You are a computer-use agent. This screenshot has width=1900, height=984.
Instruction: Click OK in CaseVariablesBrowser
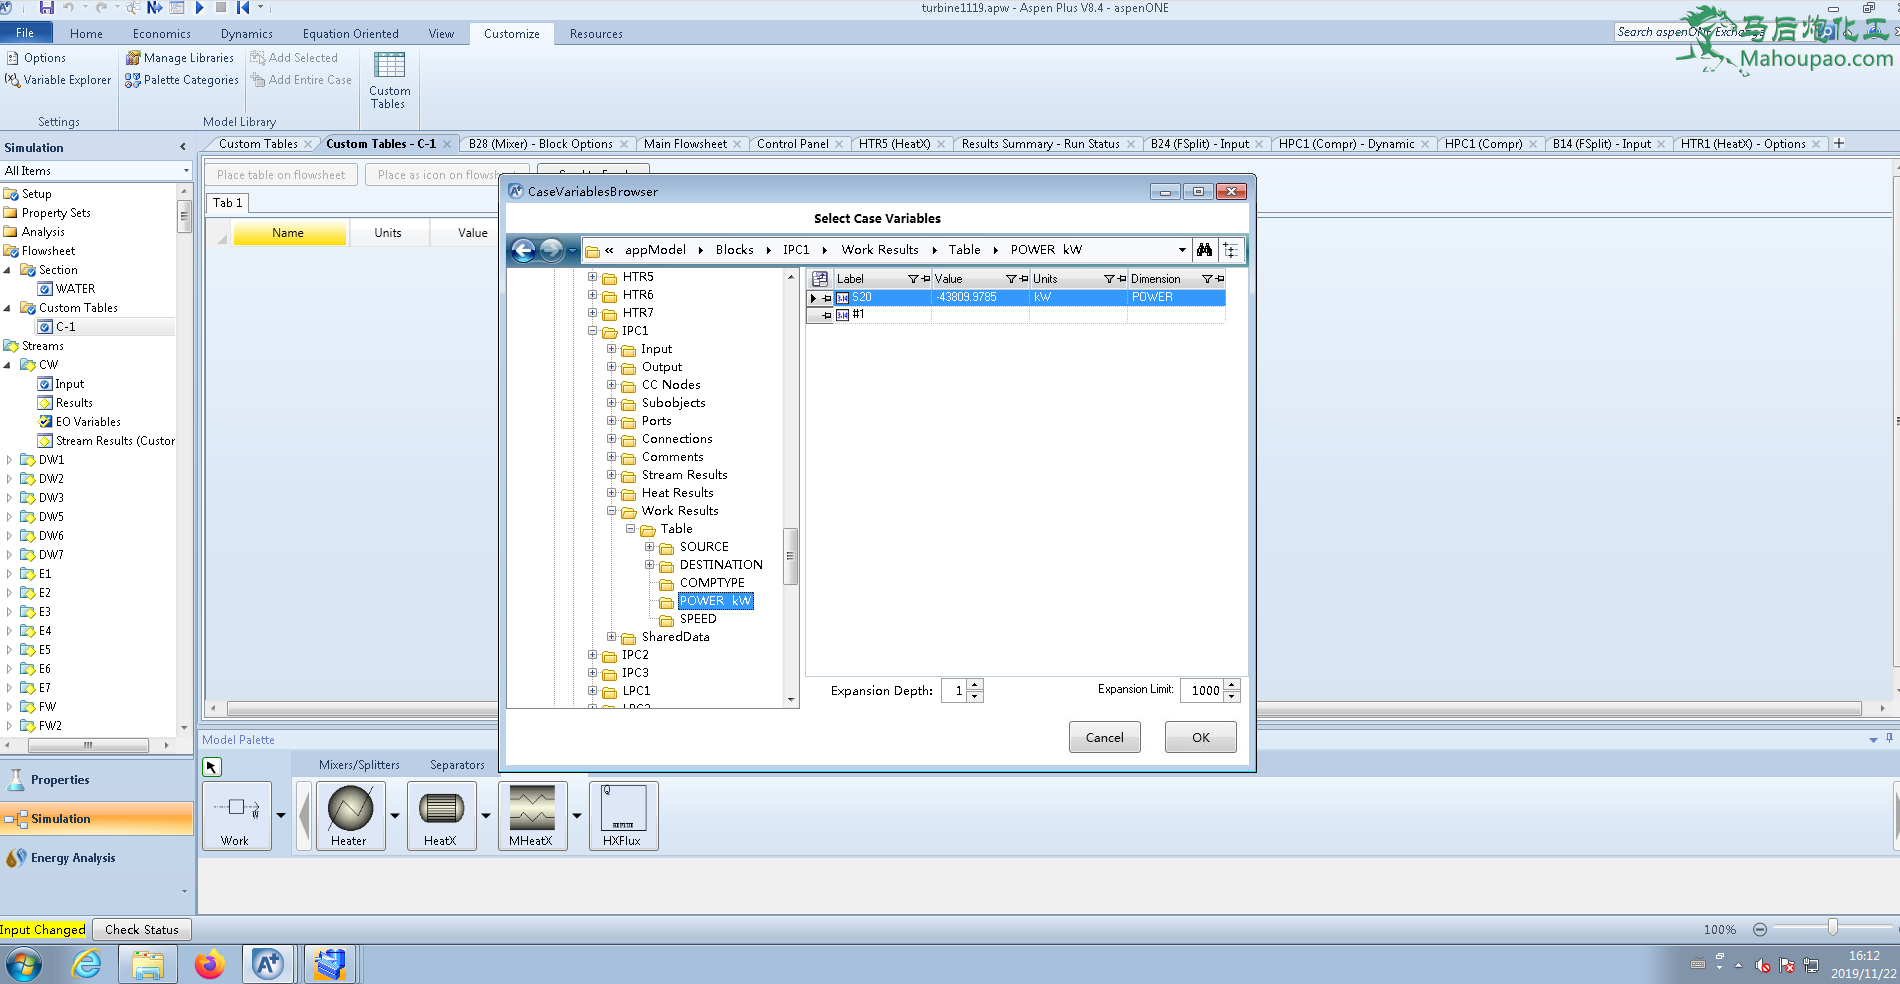click(x=1200, y=737)
